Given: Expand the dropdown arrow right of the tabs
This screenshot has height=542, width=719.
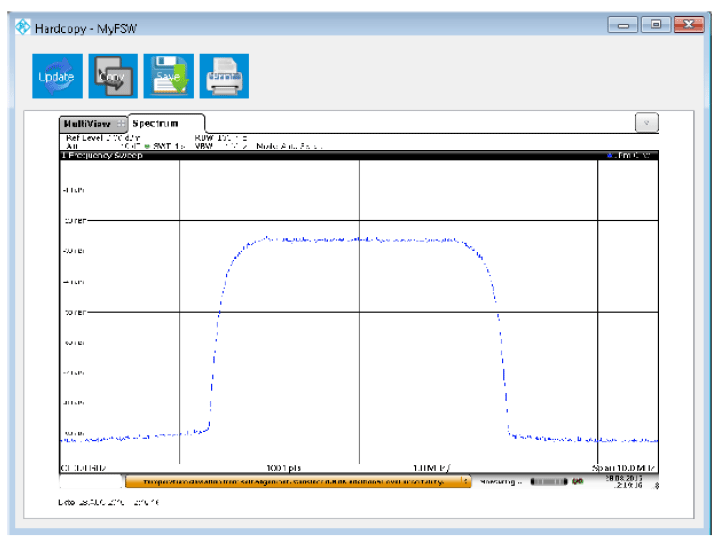Looking at the screenshot, I should [647, 122].
